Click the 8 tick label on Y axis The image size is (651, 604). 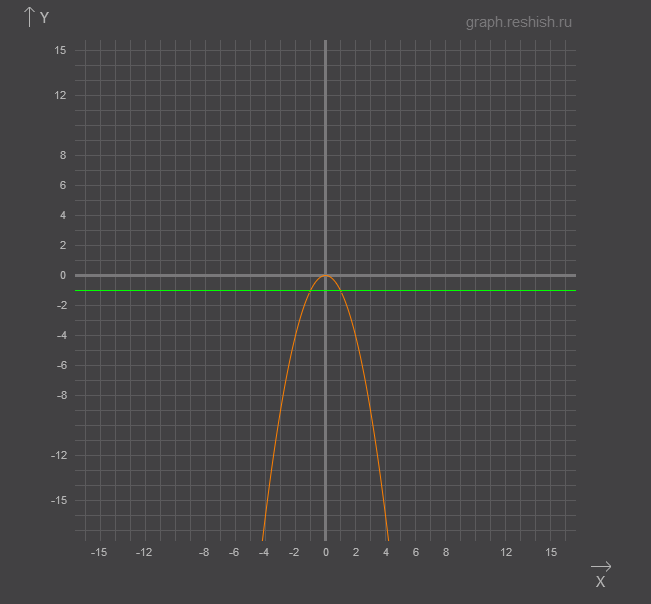pyautogui.click(x=63, y=155)
